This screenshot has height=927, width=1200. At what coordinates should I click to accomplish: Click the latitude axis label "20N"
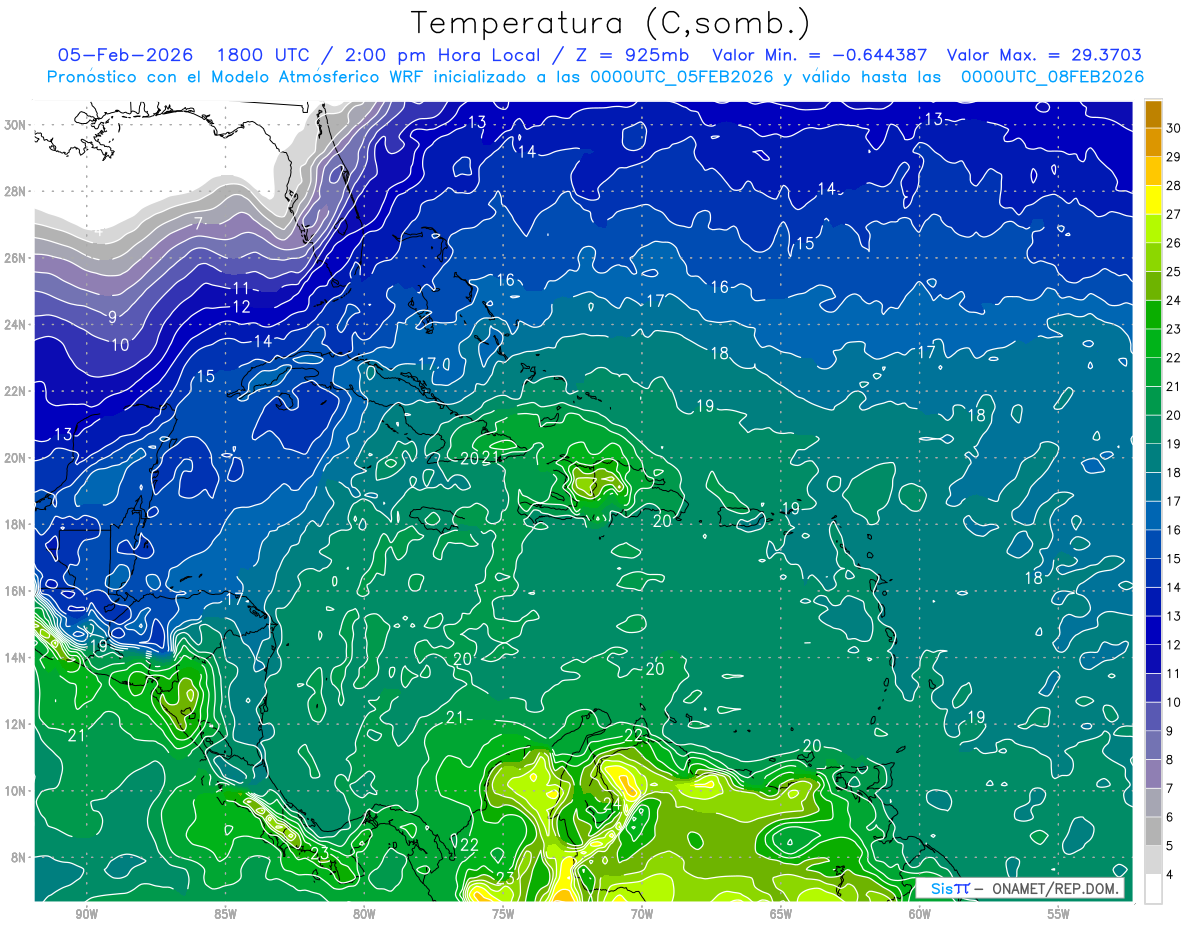17,458
